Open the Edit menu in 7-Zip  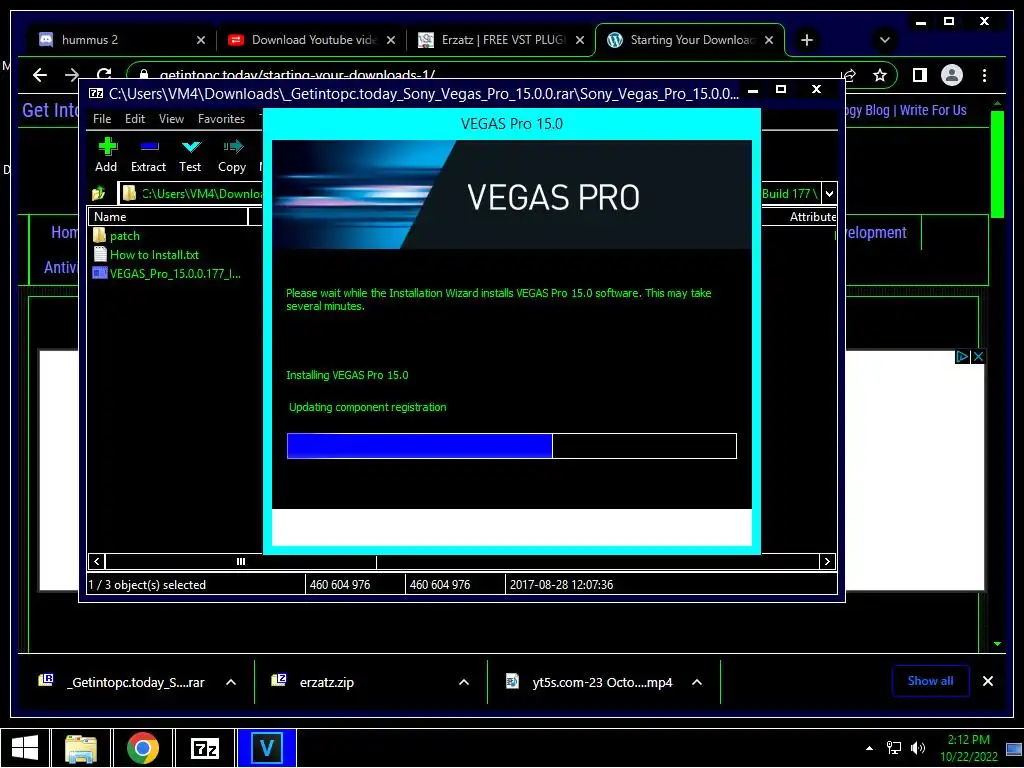(x=135, y=119)
